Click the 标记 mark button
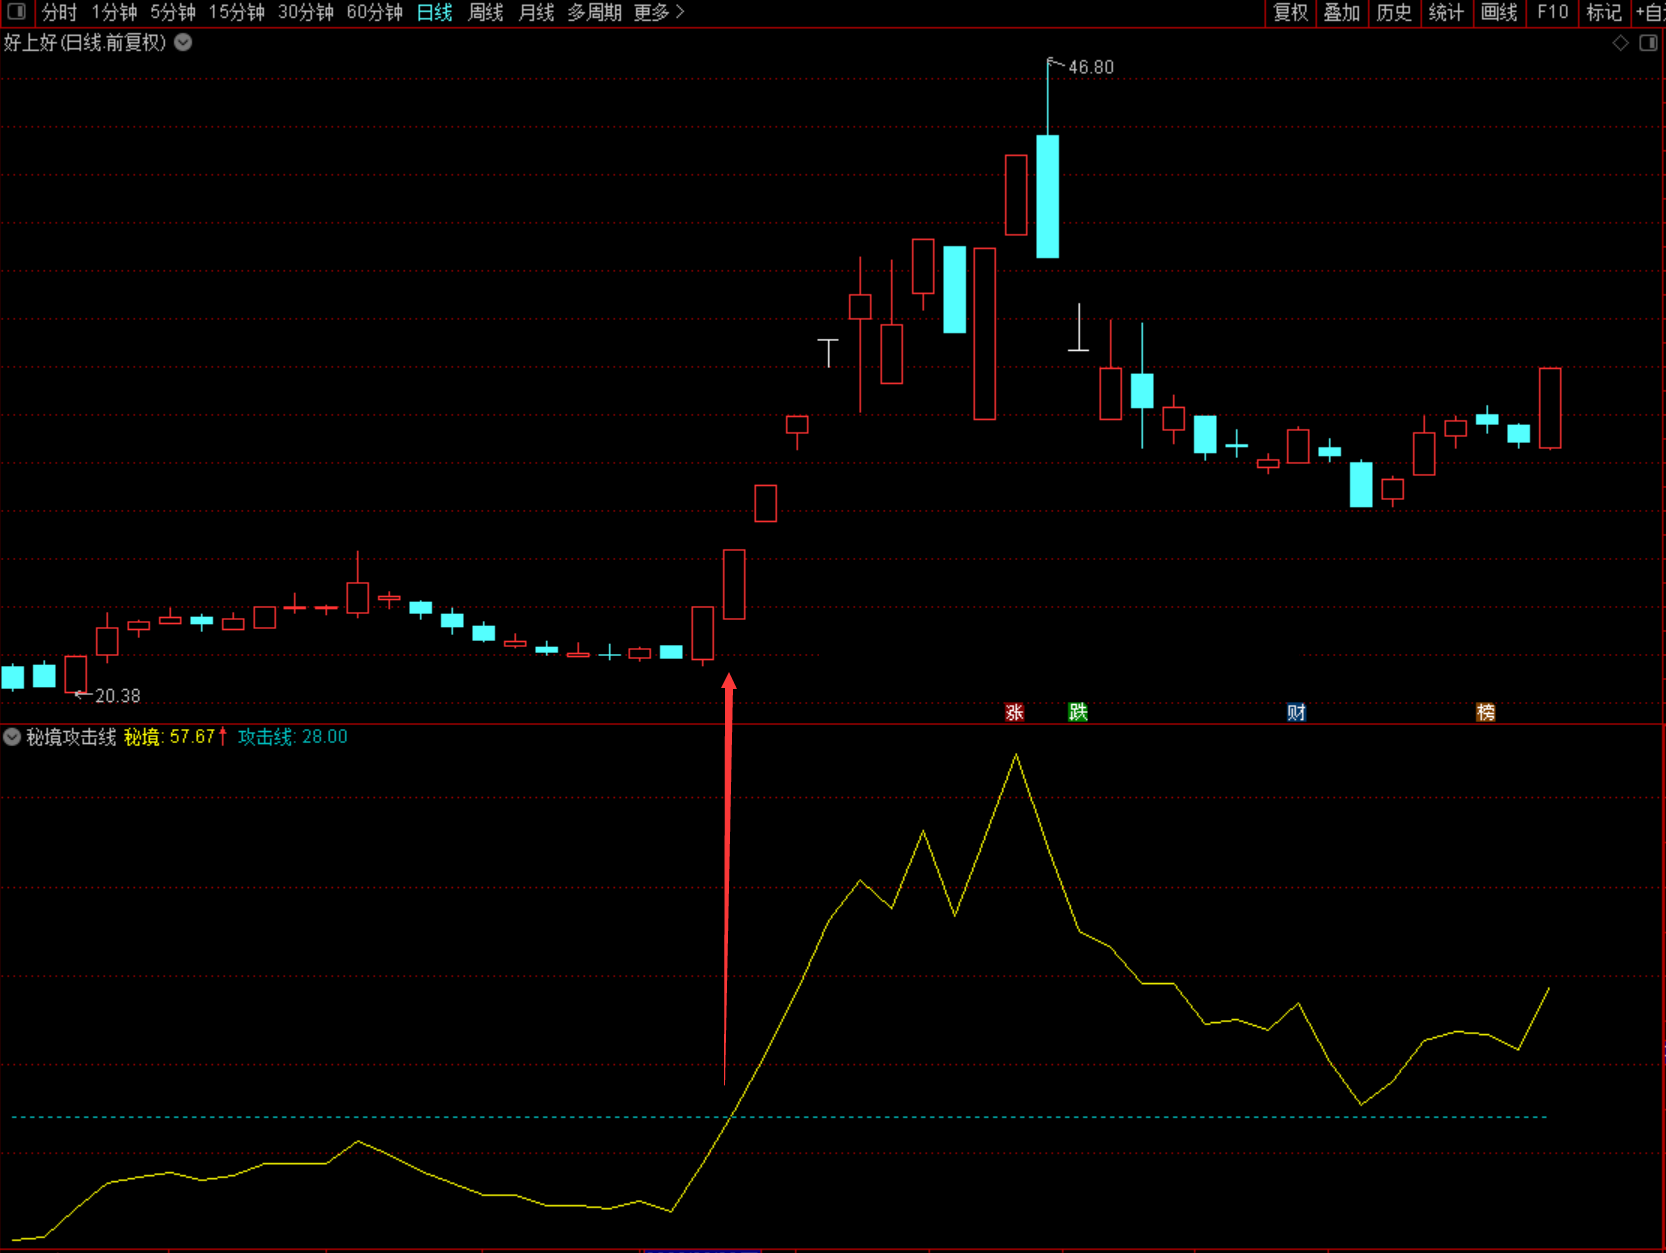1666x1253 pixels. [x=1604, y=12]
